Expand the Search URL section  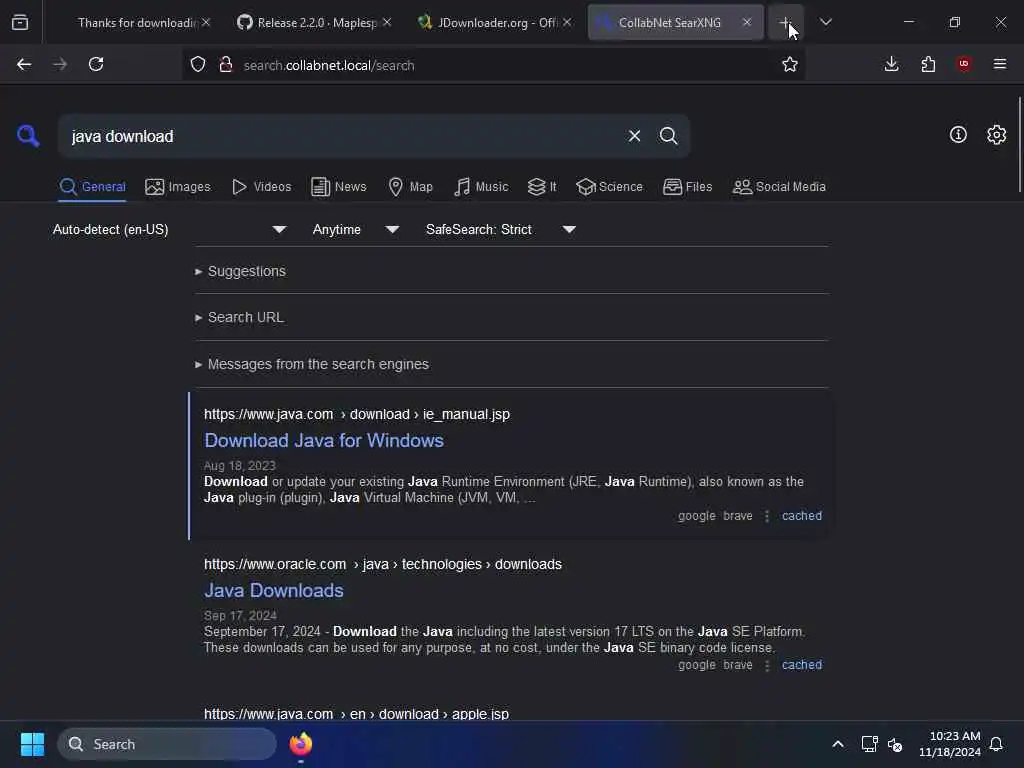(239, 317)
